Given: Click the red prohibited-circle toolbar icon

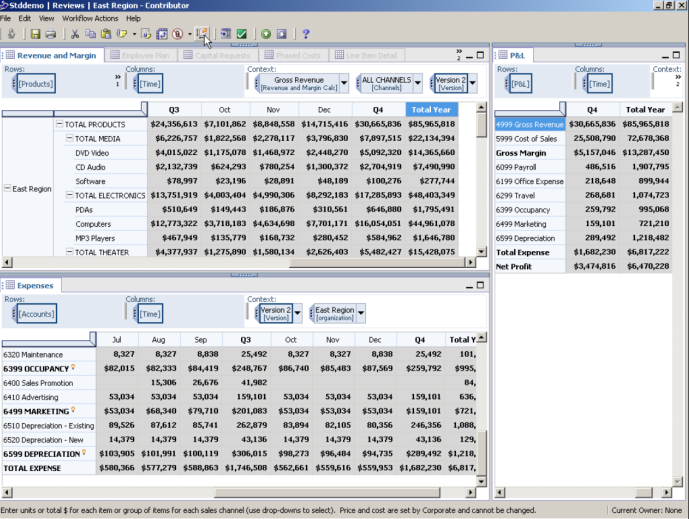Looking at the screenshot, I should click(x=178, y=34).
